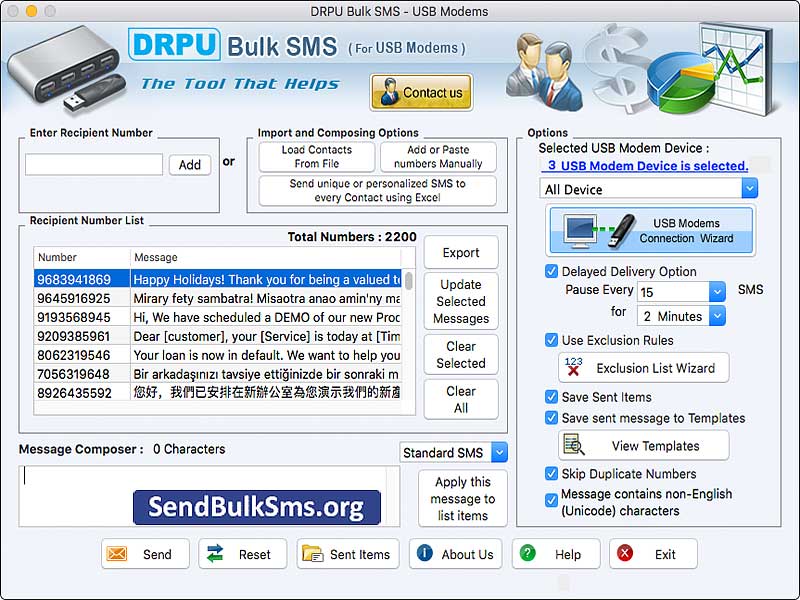The width and height of the screenshot is (800, 600).
Task: Click the Contact us button
Action: (421, 92)
